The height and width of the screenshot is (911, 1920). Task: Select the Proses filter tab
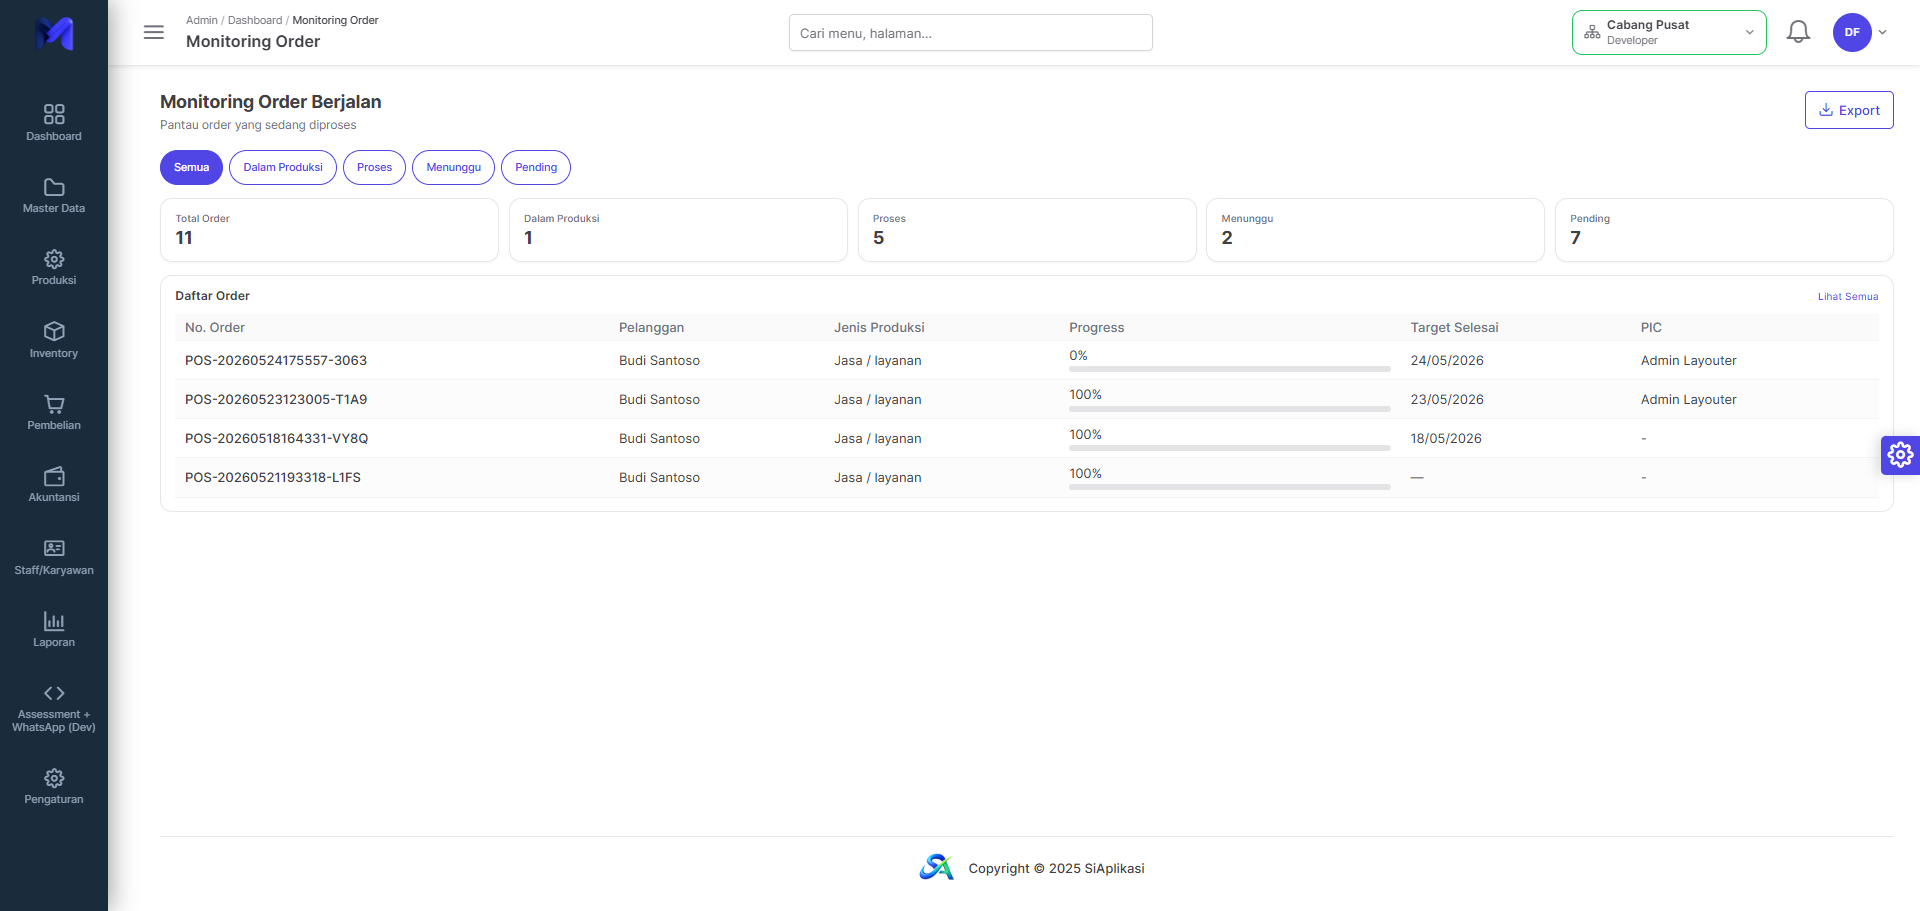374,167
